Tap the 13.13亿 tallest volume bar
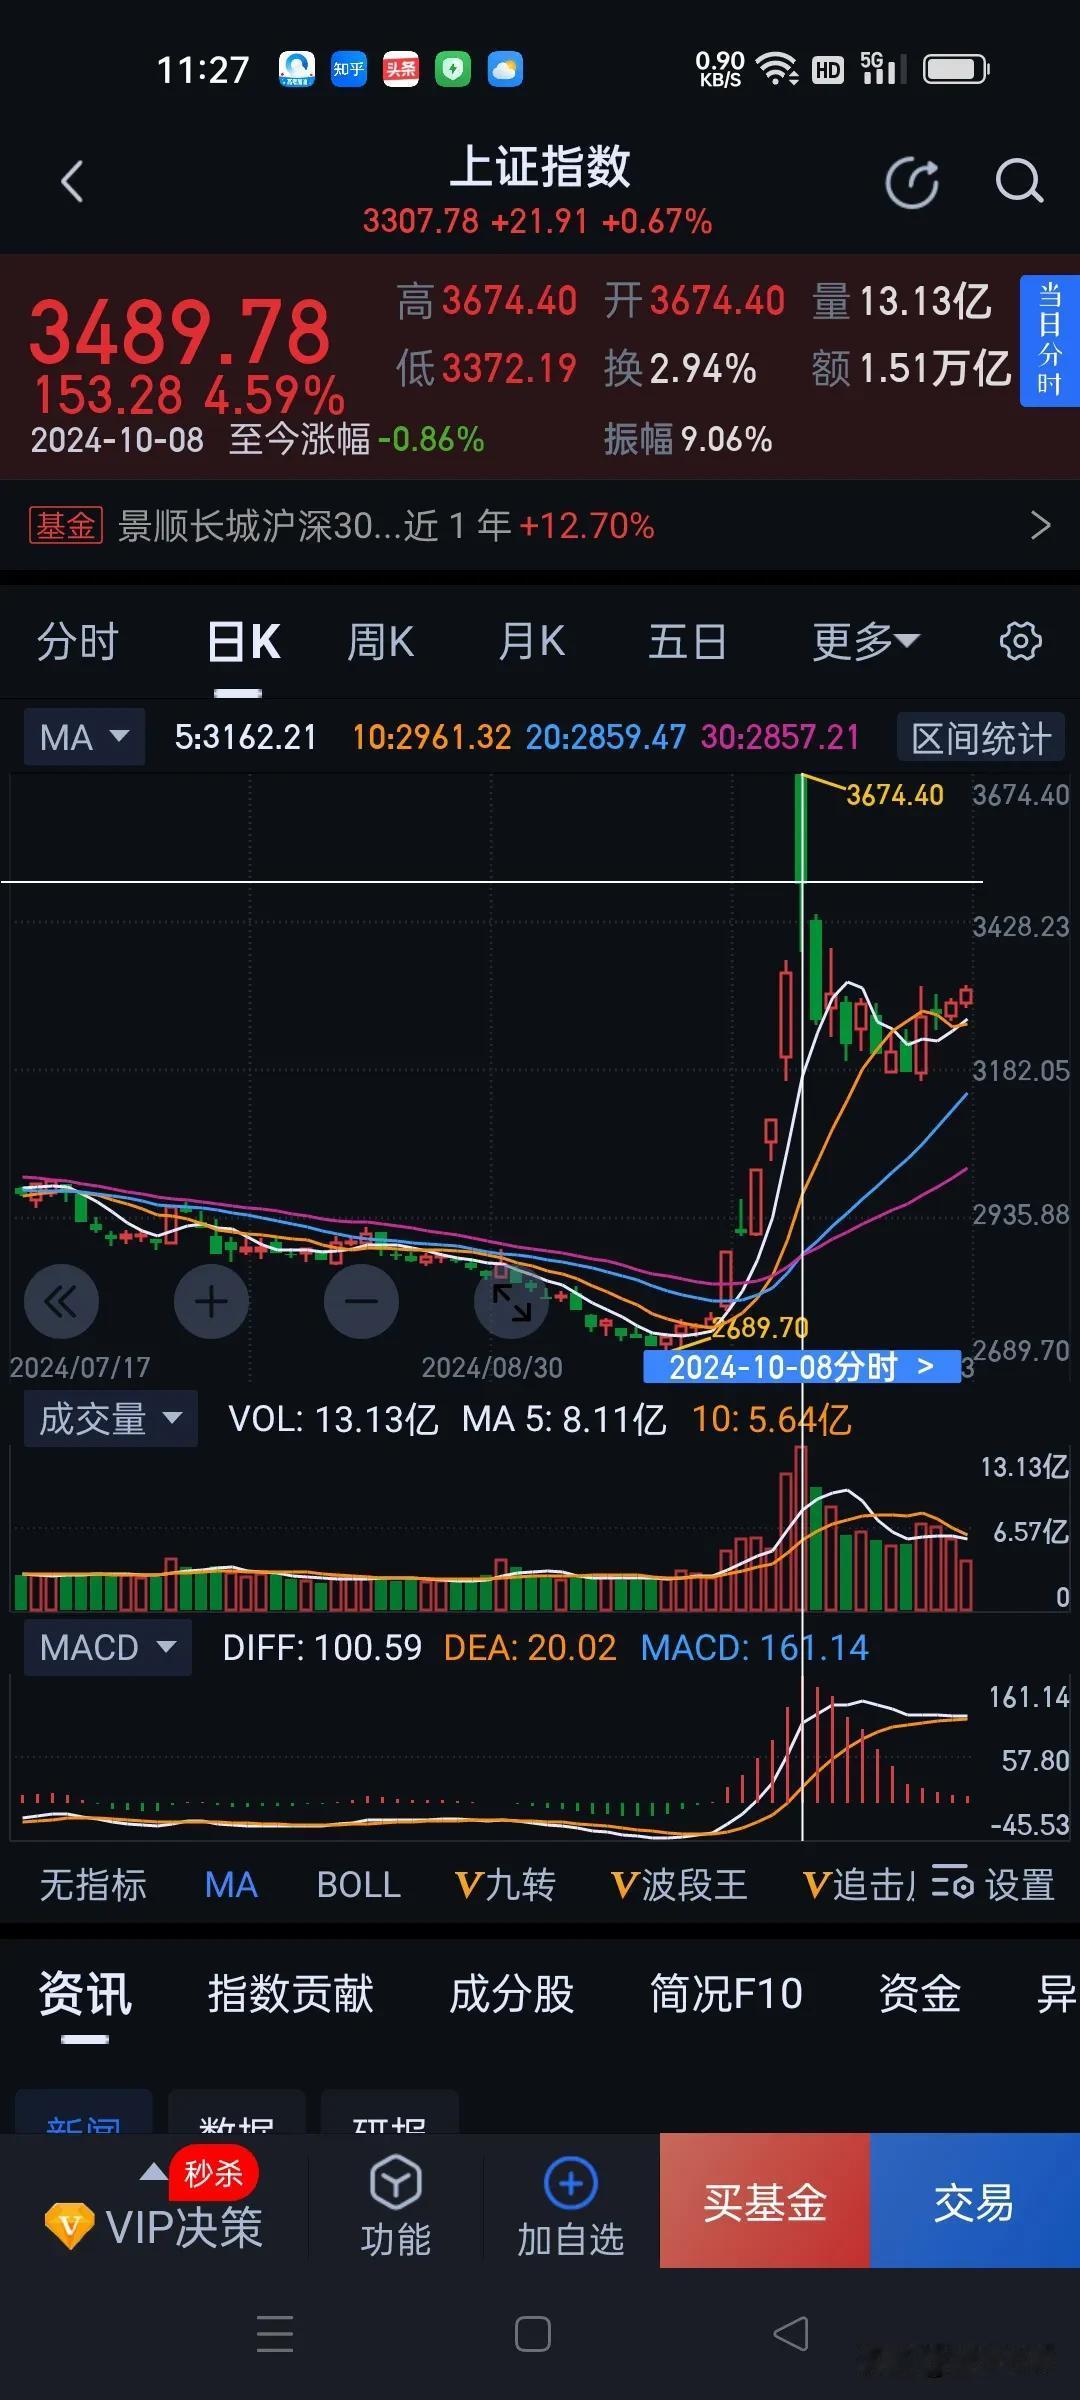The image size is (1080, 2400). pos(801,1528)
